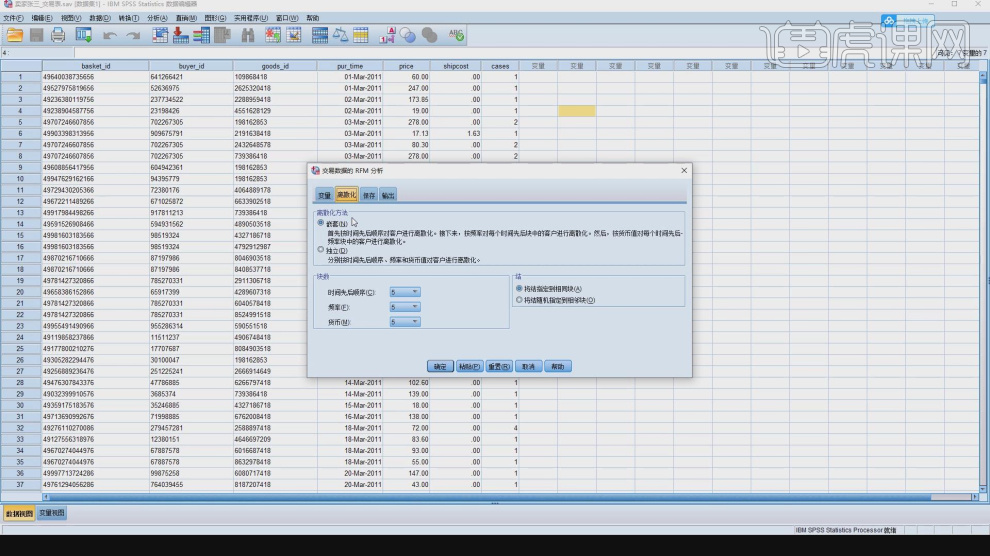Close the RFM analysis dialog
990x556 pixels.
(x=684, y=170)
